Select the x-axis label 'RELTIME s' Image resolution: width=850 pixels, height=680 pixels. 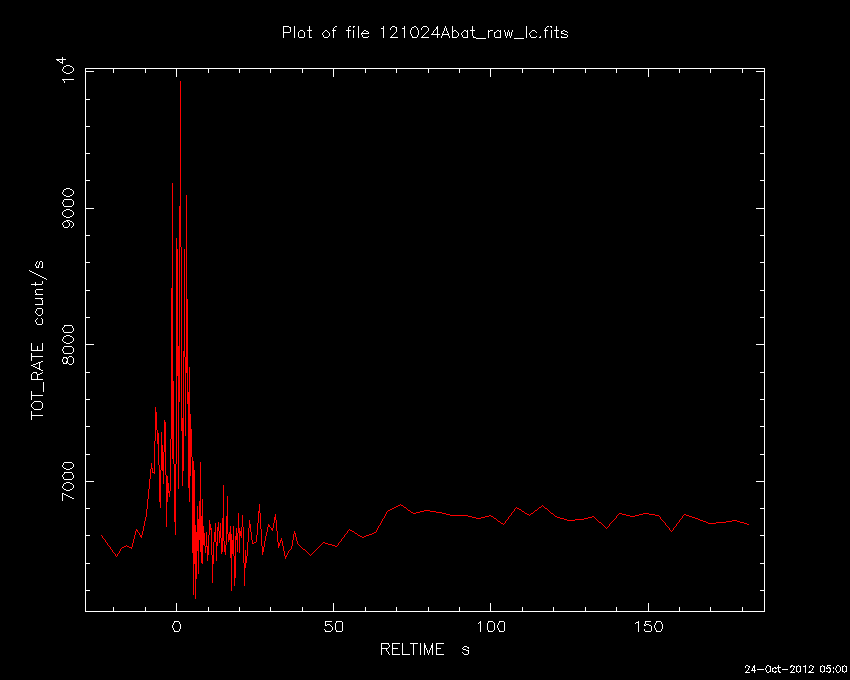tap(424, 649)
